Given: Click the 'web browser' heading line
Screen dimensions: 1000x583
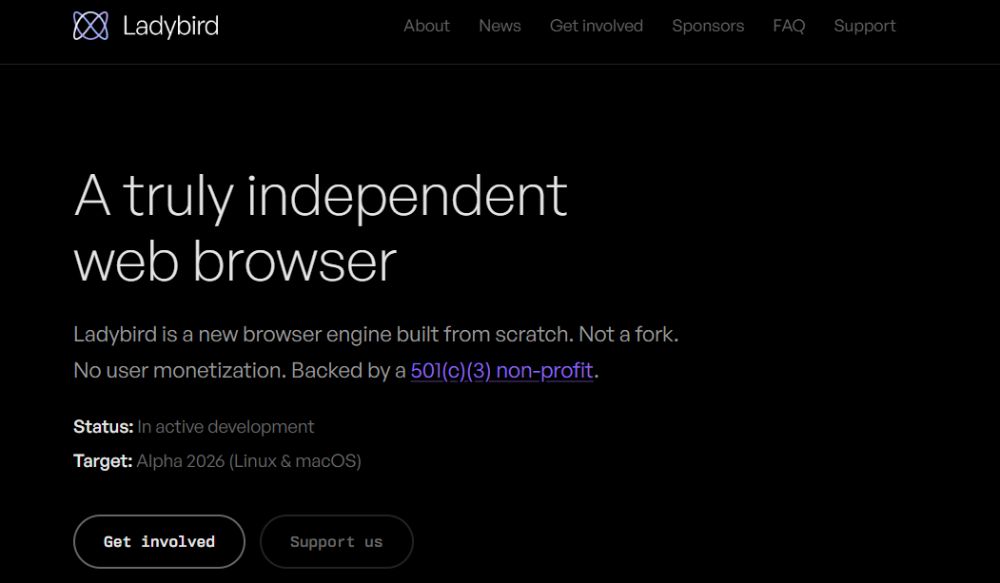Looking at the screenshot, I should pos(235,260).
